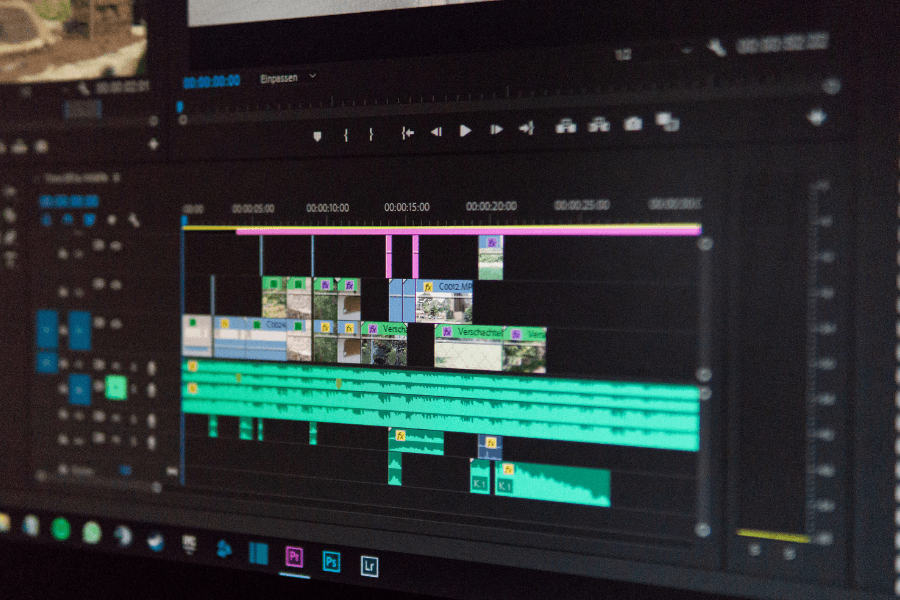Click the Go to In point icon
This screenshot has height=600, width=900.
[407, 132]
